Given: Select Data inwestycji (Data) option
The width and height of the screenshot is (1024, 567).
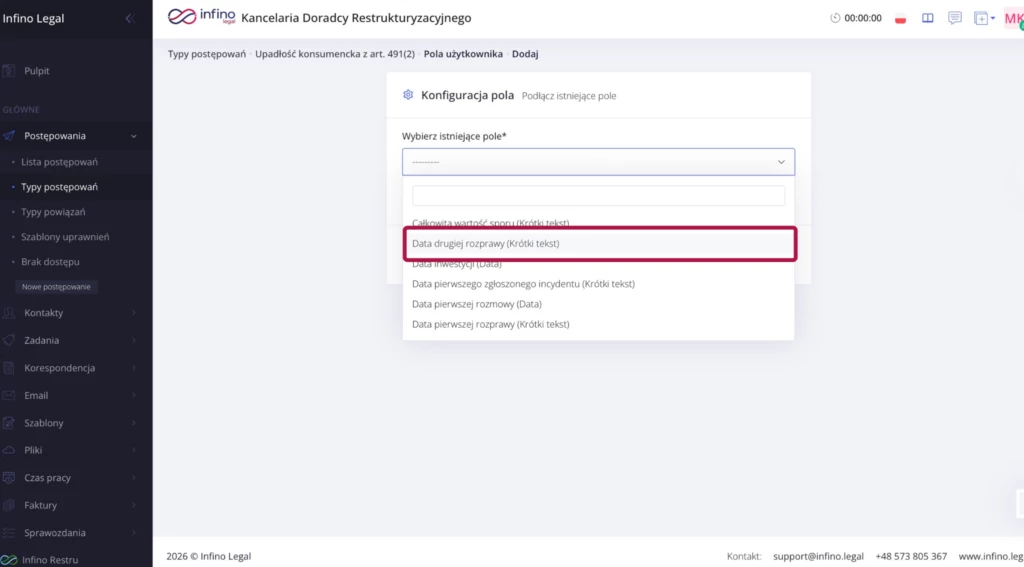Looking at the screenshot, I should coord(598,264).
